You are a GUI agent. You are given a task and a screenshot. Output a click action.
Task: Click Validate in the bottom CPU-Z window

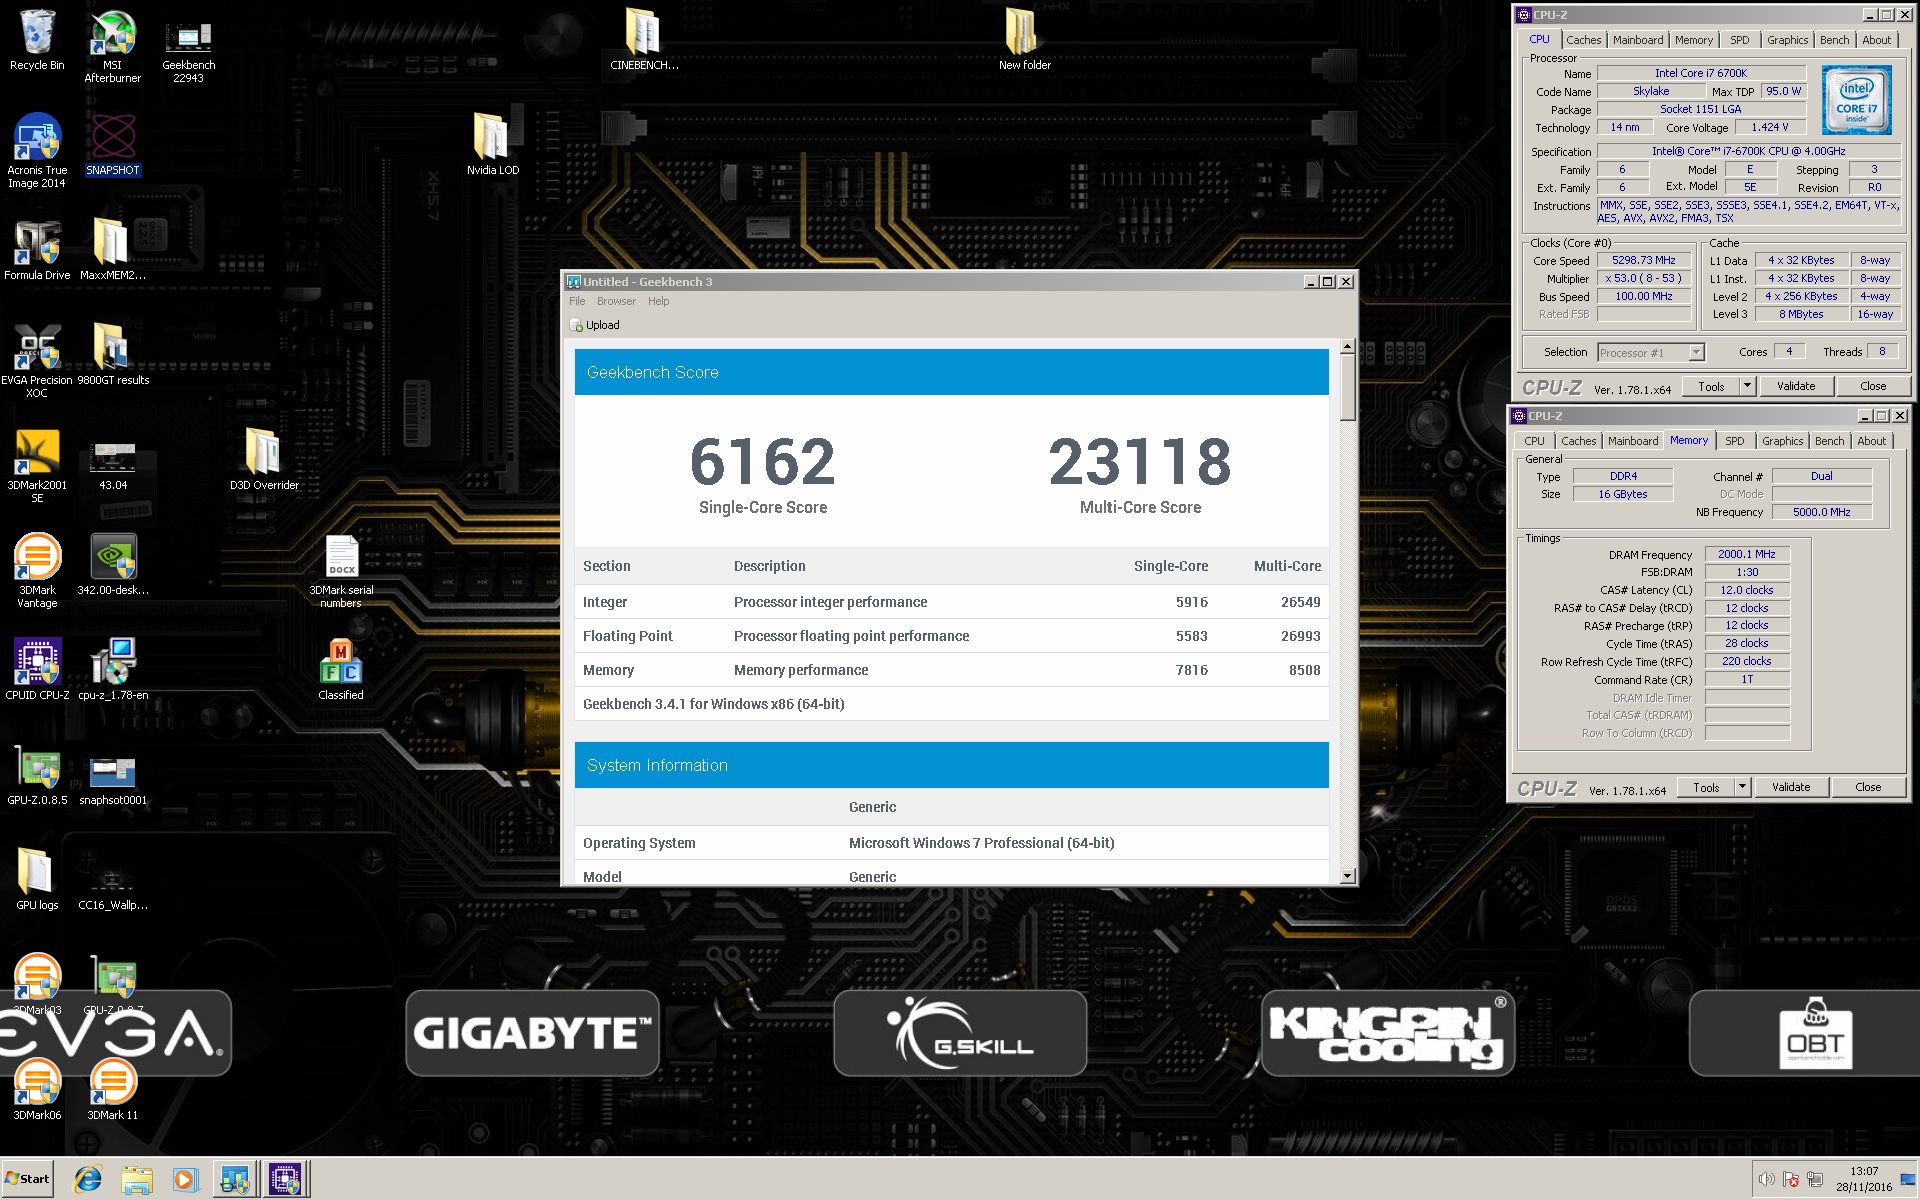[1791, 787]
